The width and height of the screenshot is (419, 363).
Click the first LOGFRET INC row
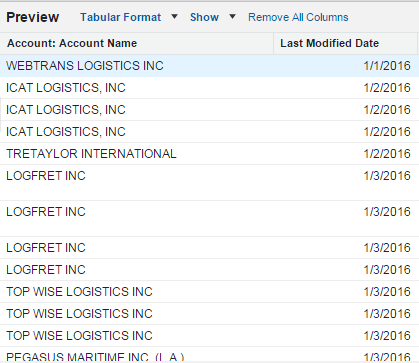coord(209,182)
